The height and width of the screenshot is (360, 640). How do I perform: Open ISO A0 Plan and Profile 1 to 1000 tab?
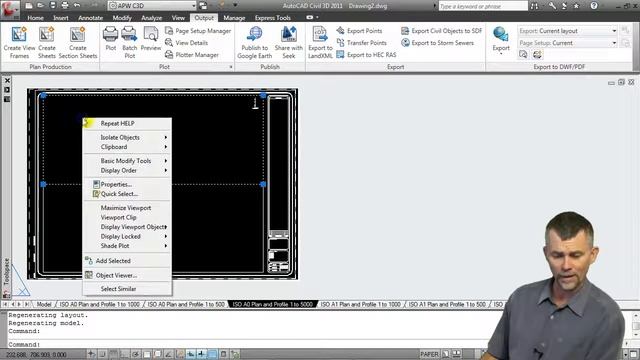coord(99,304)
